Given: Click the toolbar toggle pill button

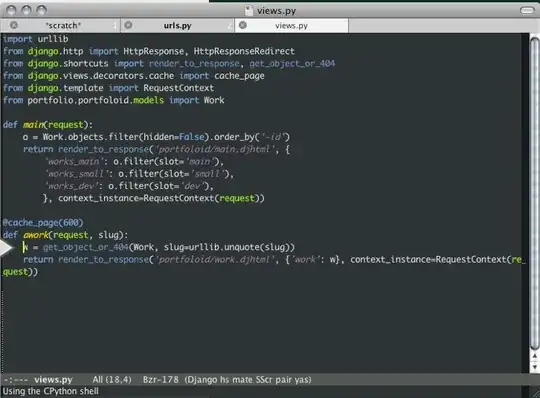Looking at the screenshot, I should 527,10.
